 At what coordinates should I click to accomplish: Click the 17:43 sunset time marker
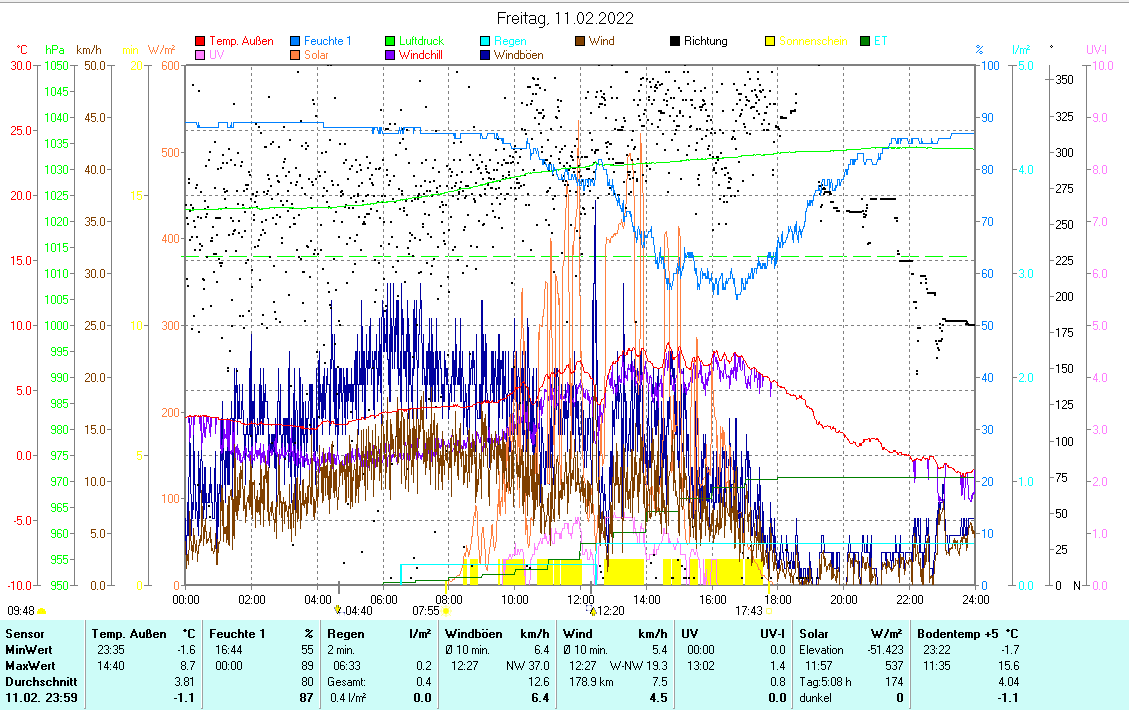coord(749,610)
